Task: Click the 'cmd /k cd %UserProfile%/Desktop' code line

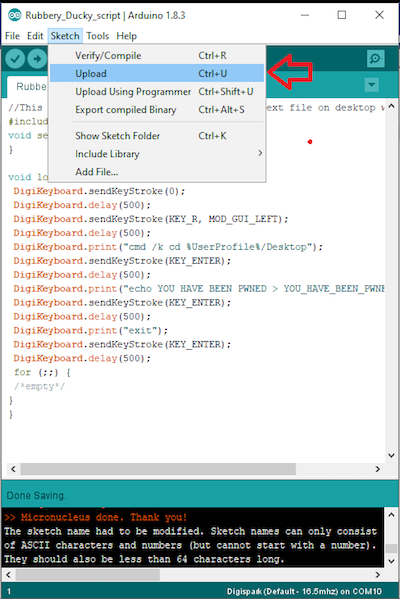Action: [168, 247]
